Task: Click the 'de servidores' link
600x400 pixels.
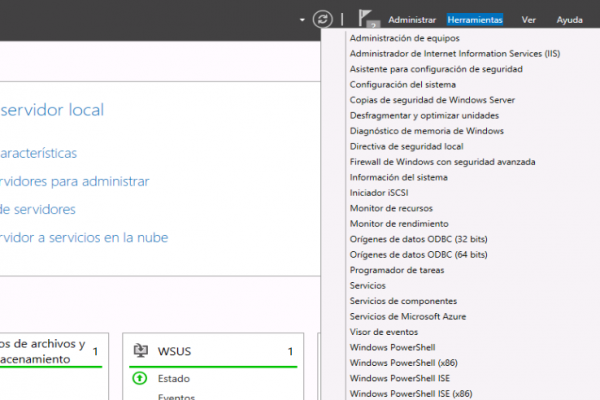Action: pyautogui.click(x=38, y=209)
